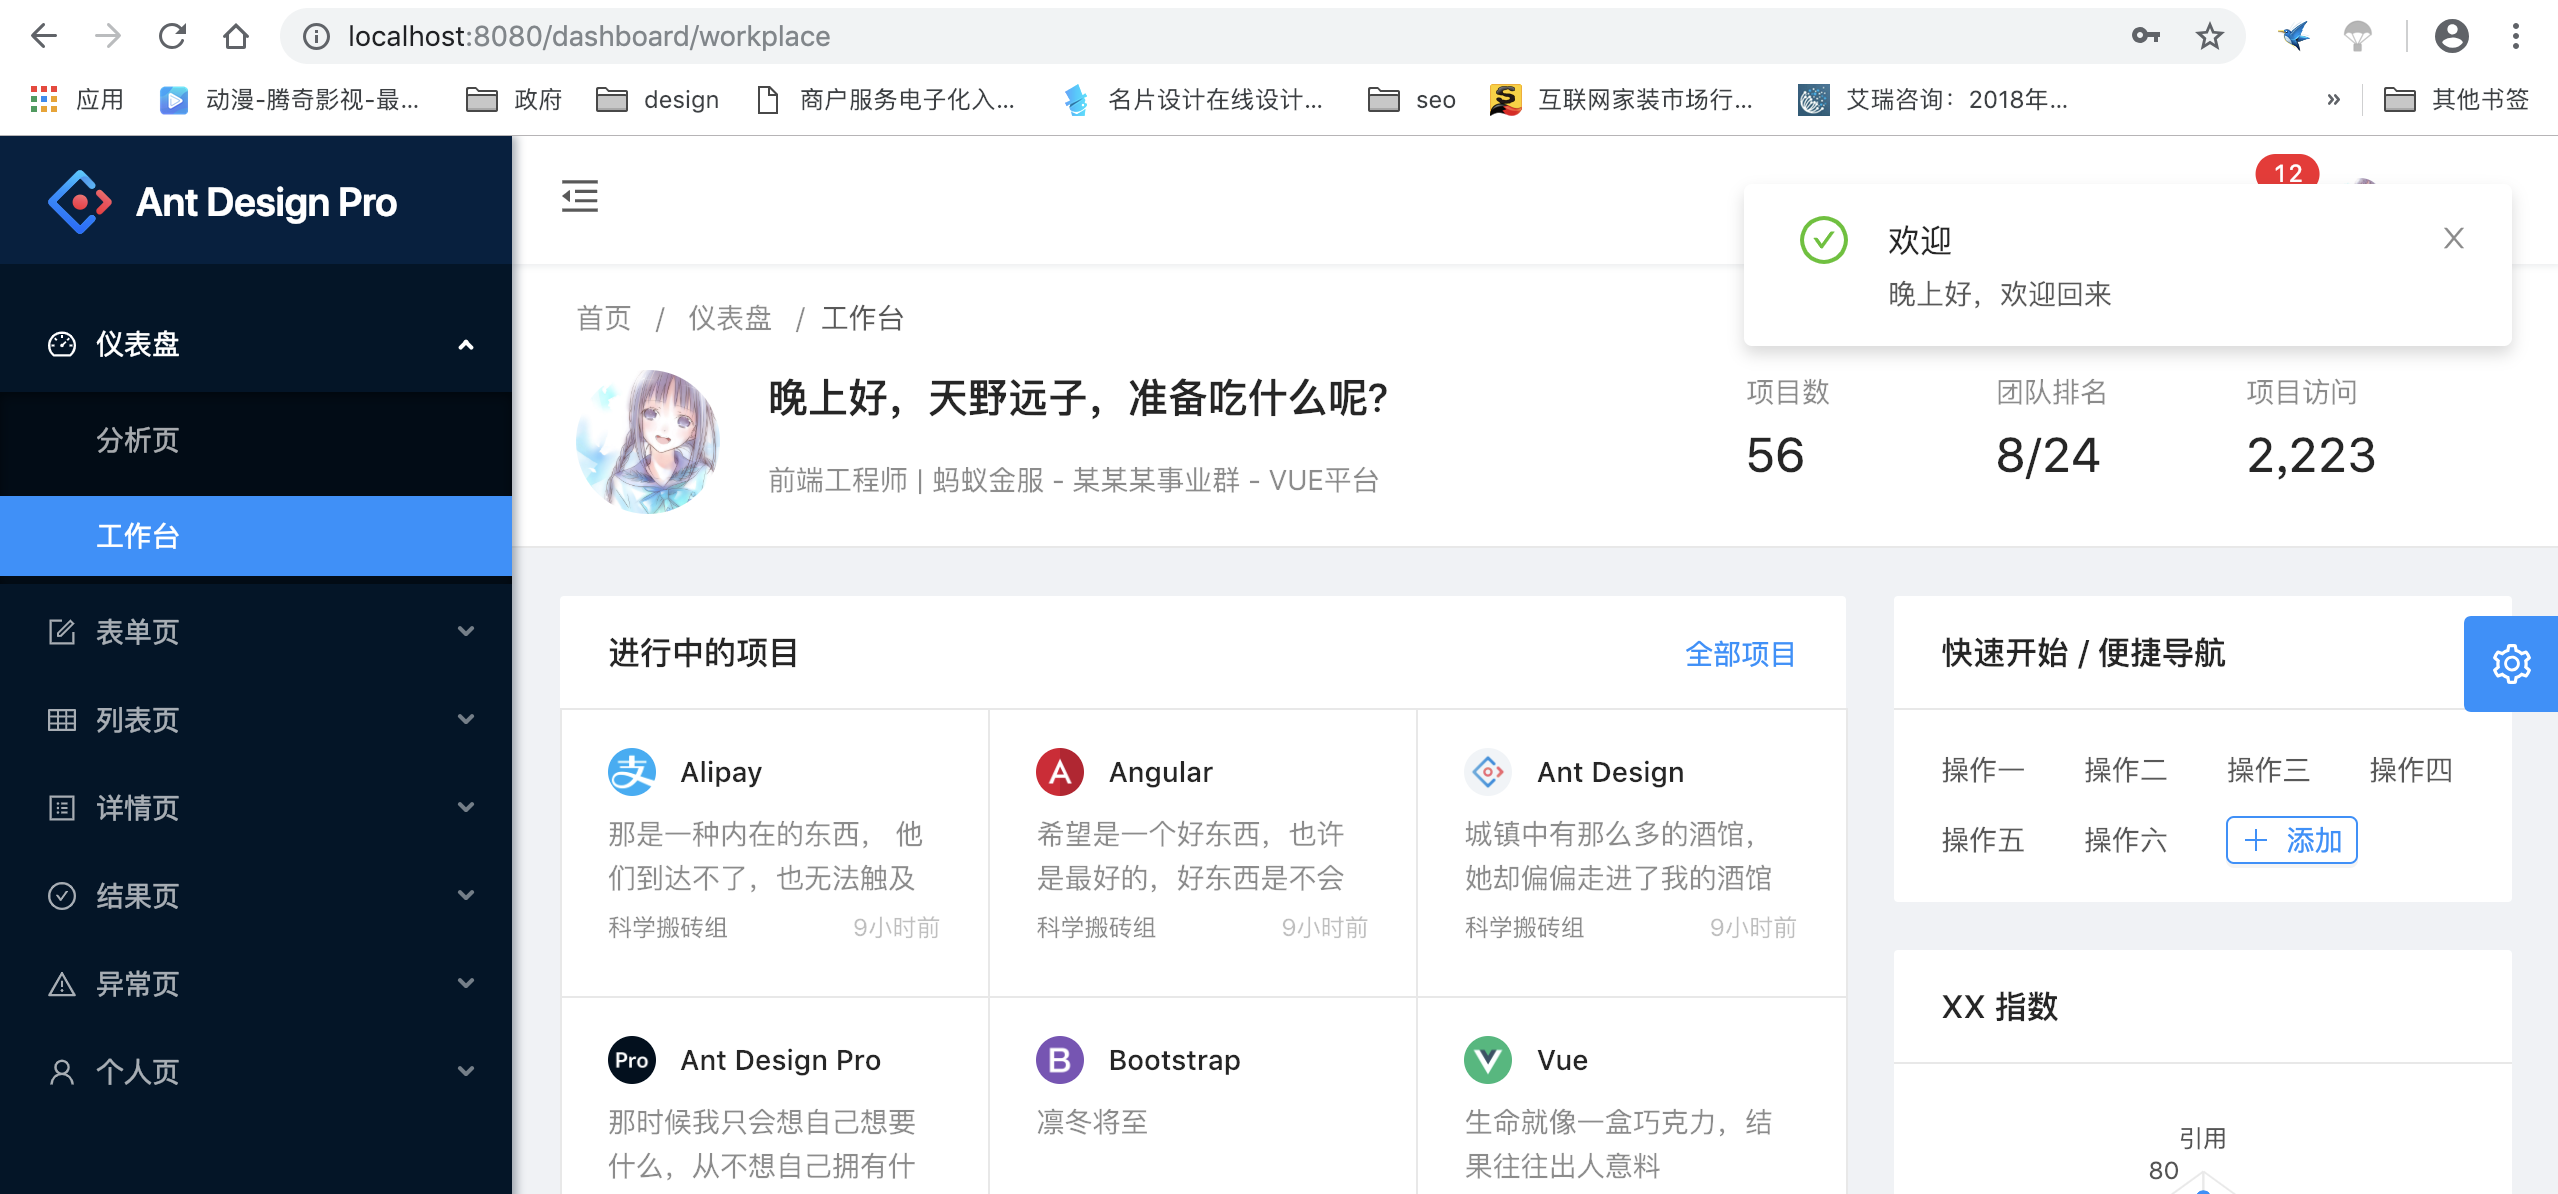Click the Bootstrap project logo
Viewport: 2558px width, 1194px height.
(1060, 1060)
